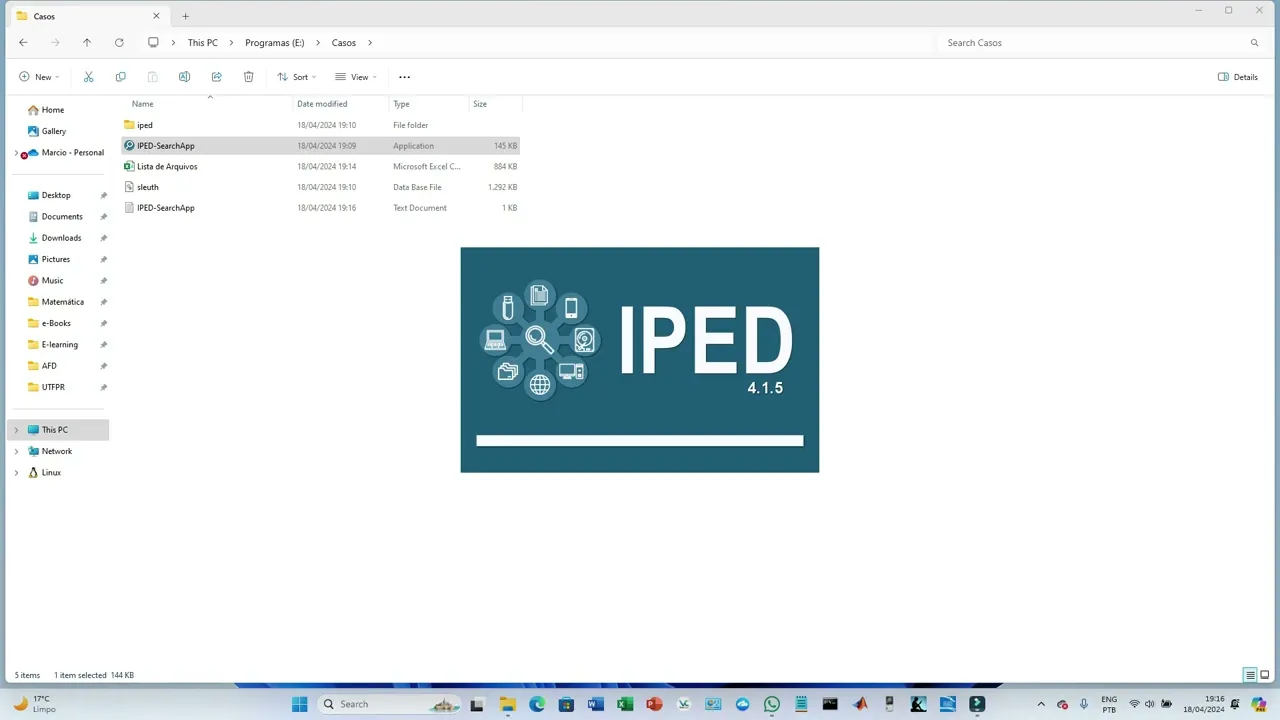The width and height of the screenshot is (1280, 720).
Task: Open MATLAB from taskbar
Action: [x=860, y=704]
